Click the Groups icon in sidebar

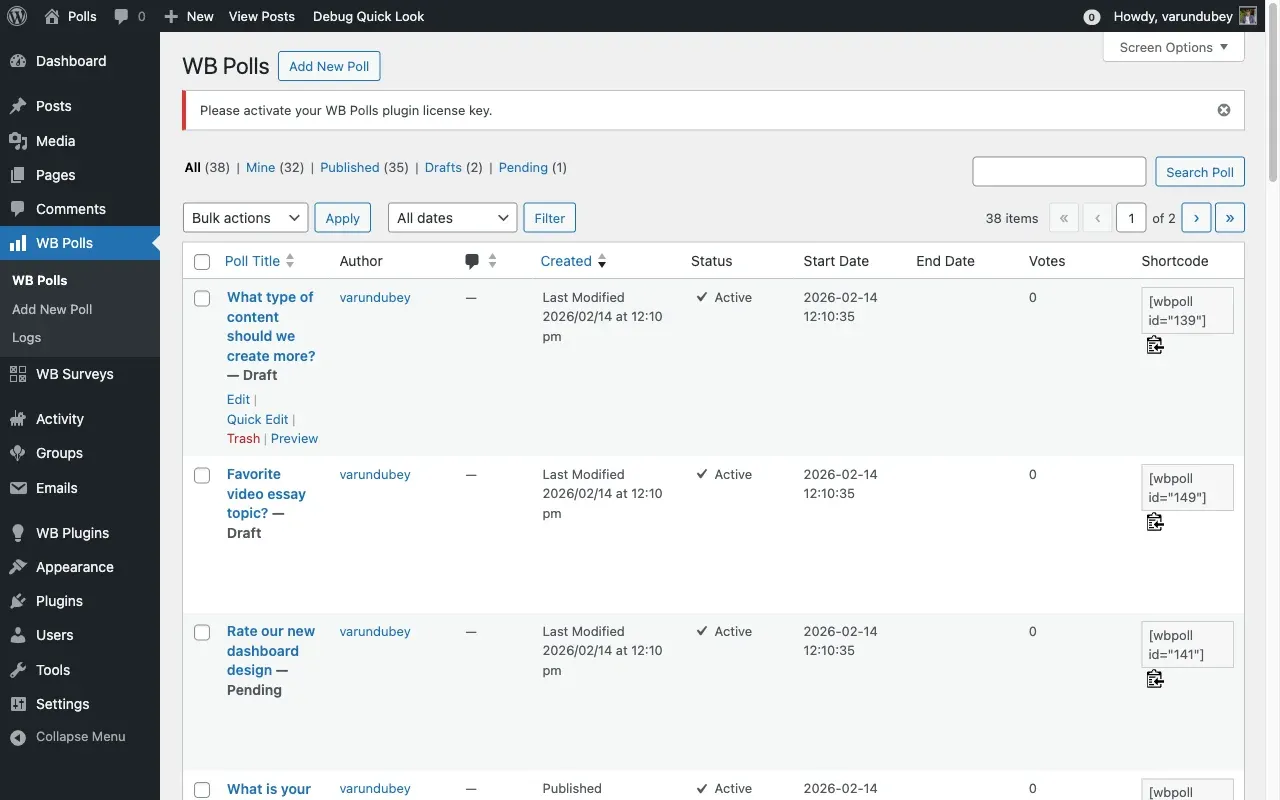point(18,453)
